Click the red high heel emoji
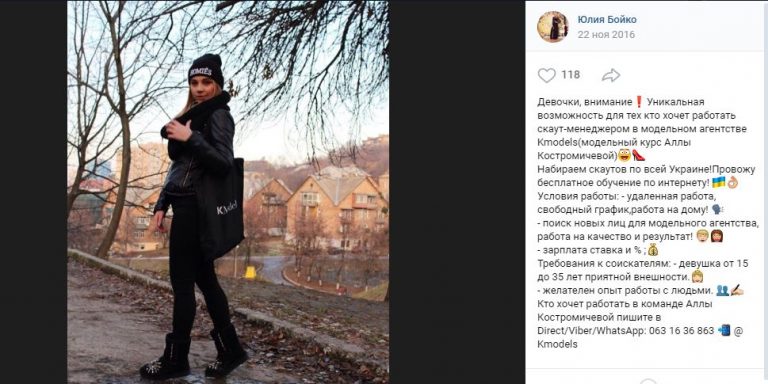 [638, 155]
